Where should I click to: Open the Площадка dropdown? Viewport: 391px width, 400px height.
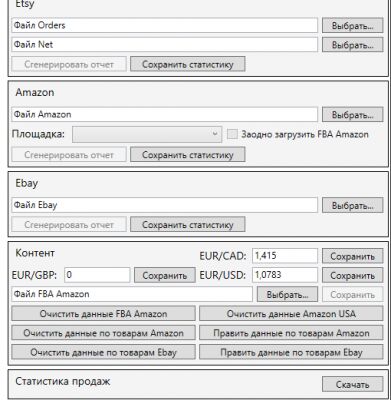(147, 134)
